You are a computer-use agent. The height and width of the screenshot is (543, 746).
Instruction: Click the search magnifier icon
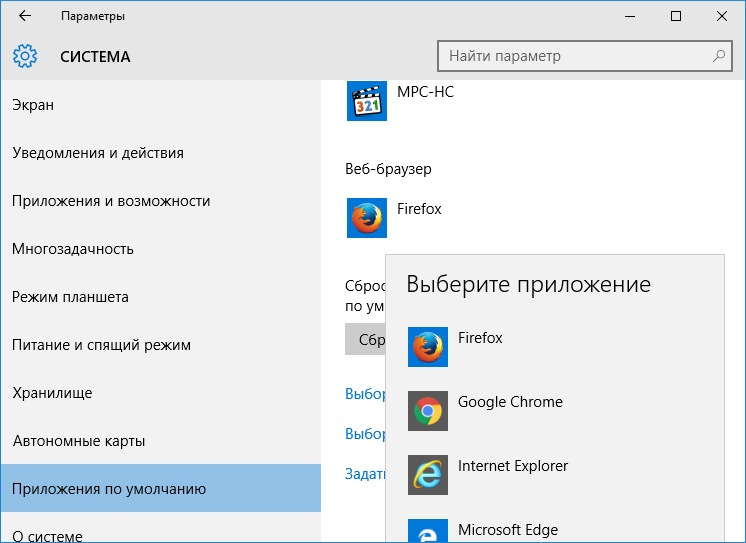tap(719, 56)
